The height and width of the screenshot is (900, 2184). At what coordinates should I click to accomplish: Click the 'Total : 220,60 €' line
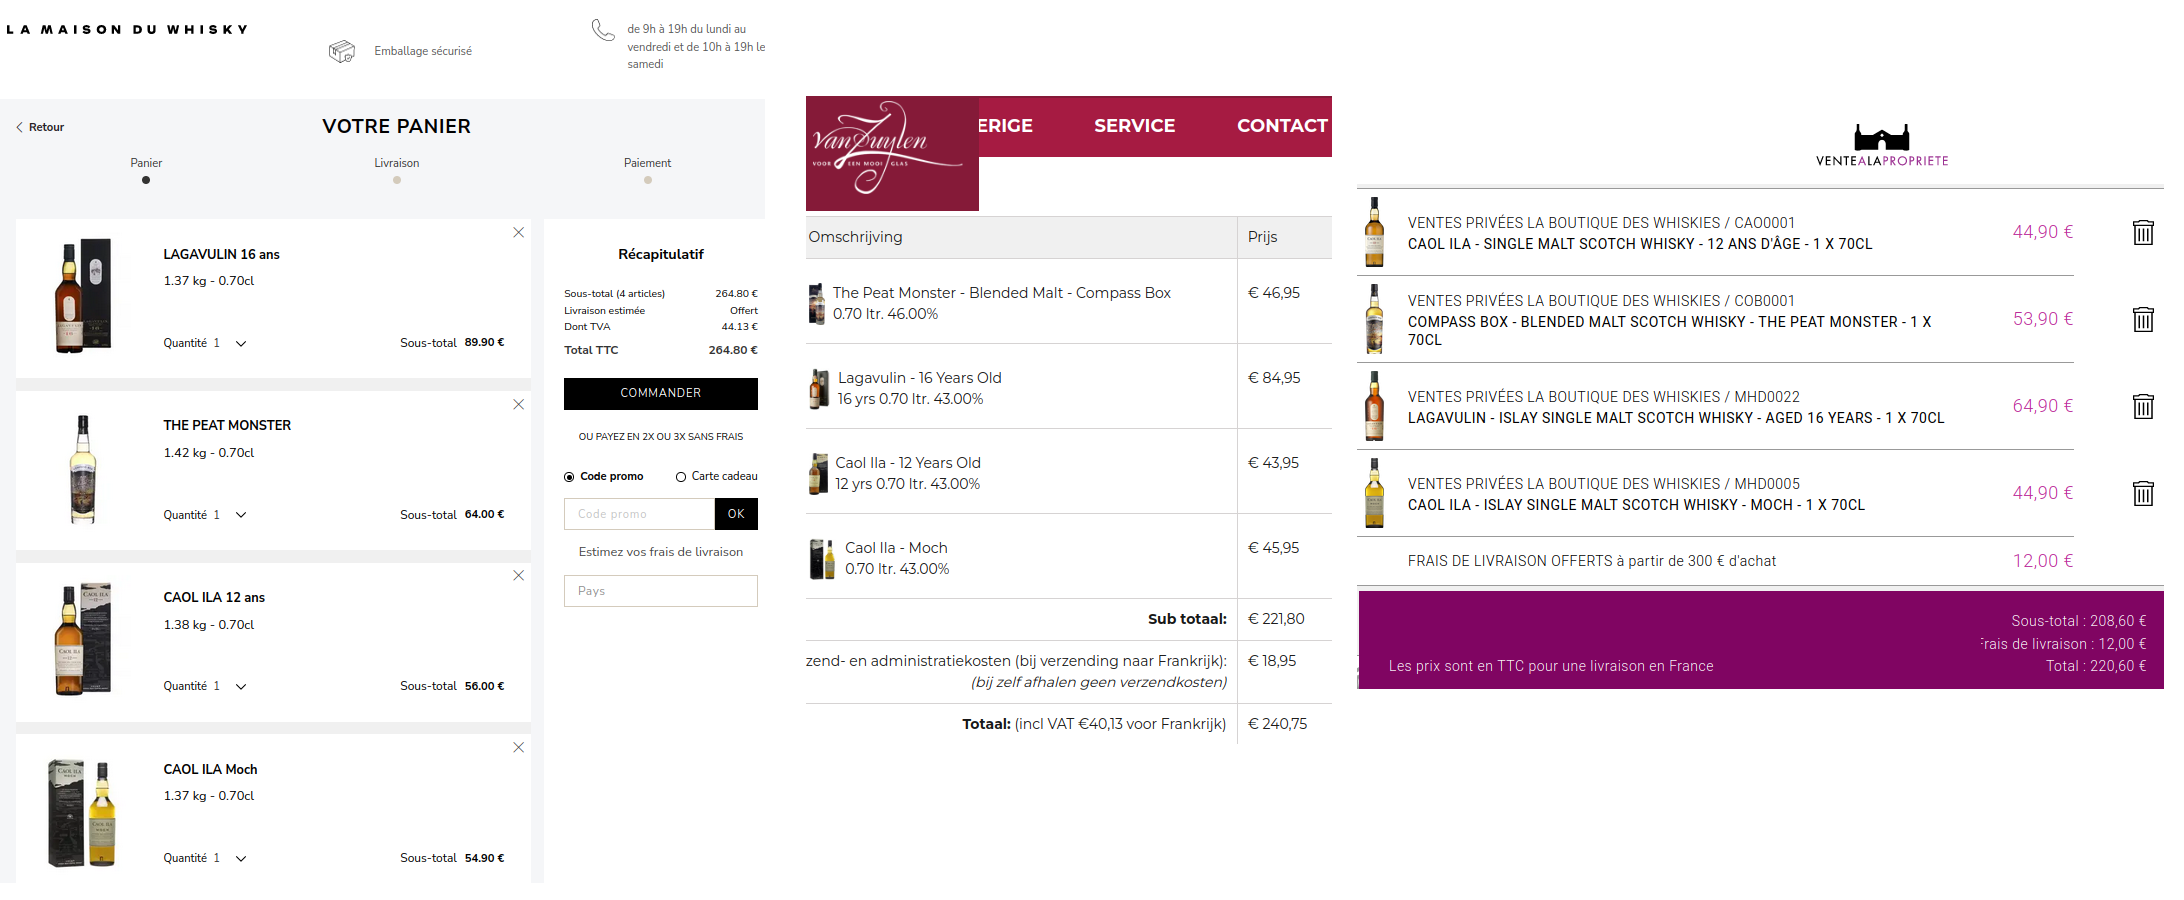[x=2096, y=666]
